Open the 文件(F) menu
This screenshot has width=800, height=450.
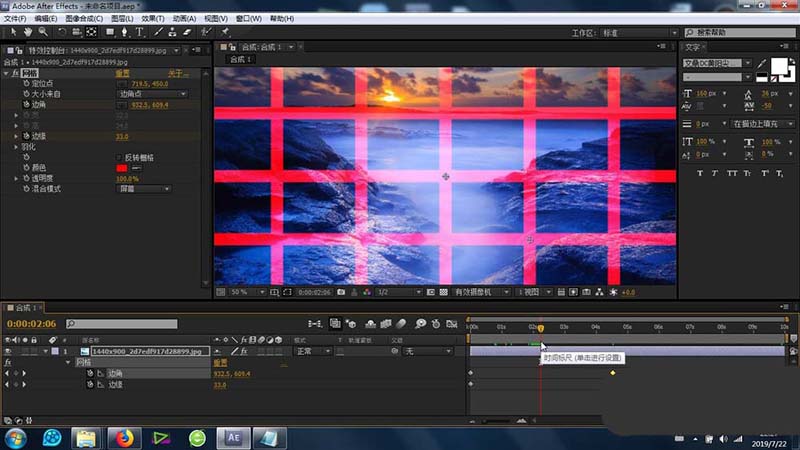(15, 18)
